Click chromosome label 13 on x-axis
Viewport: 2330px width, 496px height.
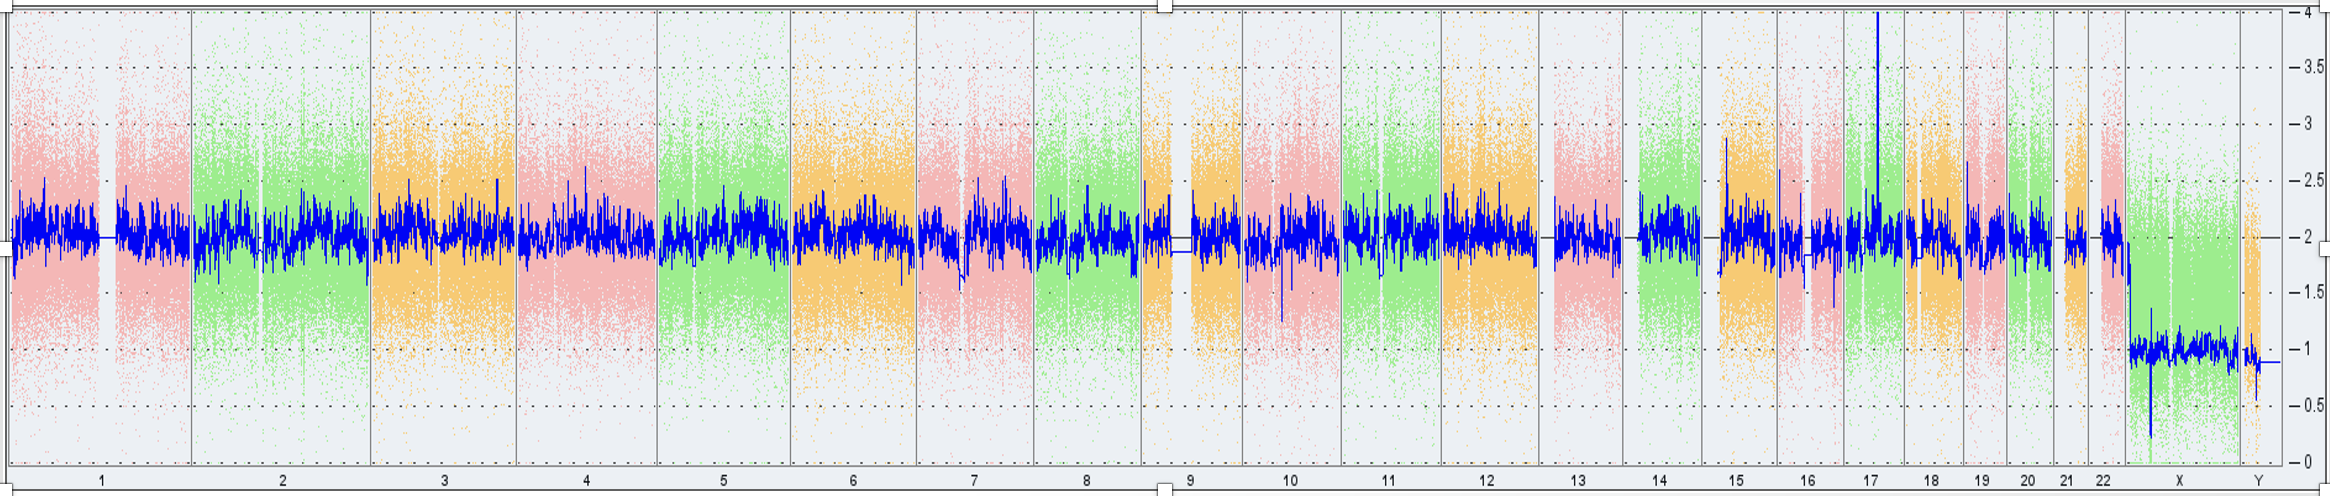tap(1578, 481)
